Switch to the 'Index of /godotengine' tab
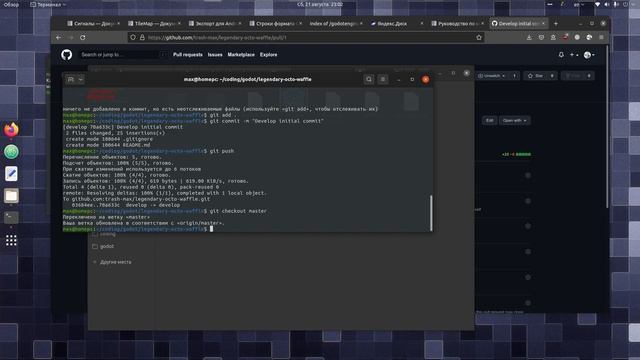Viewport: 640px width, 360px height. click(336, 24)
